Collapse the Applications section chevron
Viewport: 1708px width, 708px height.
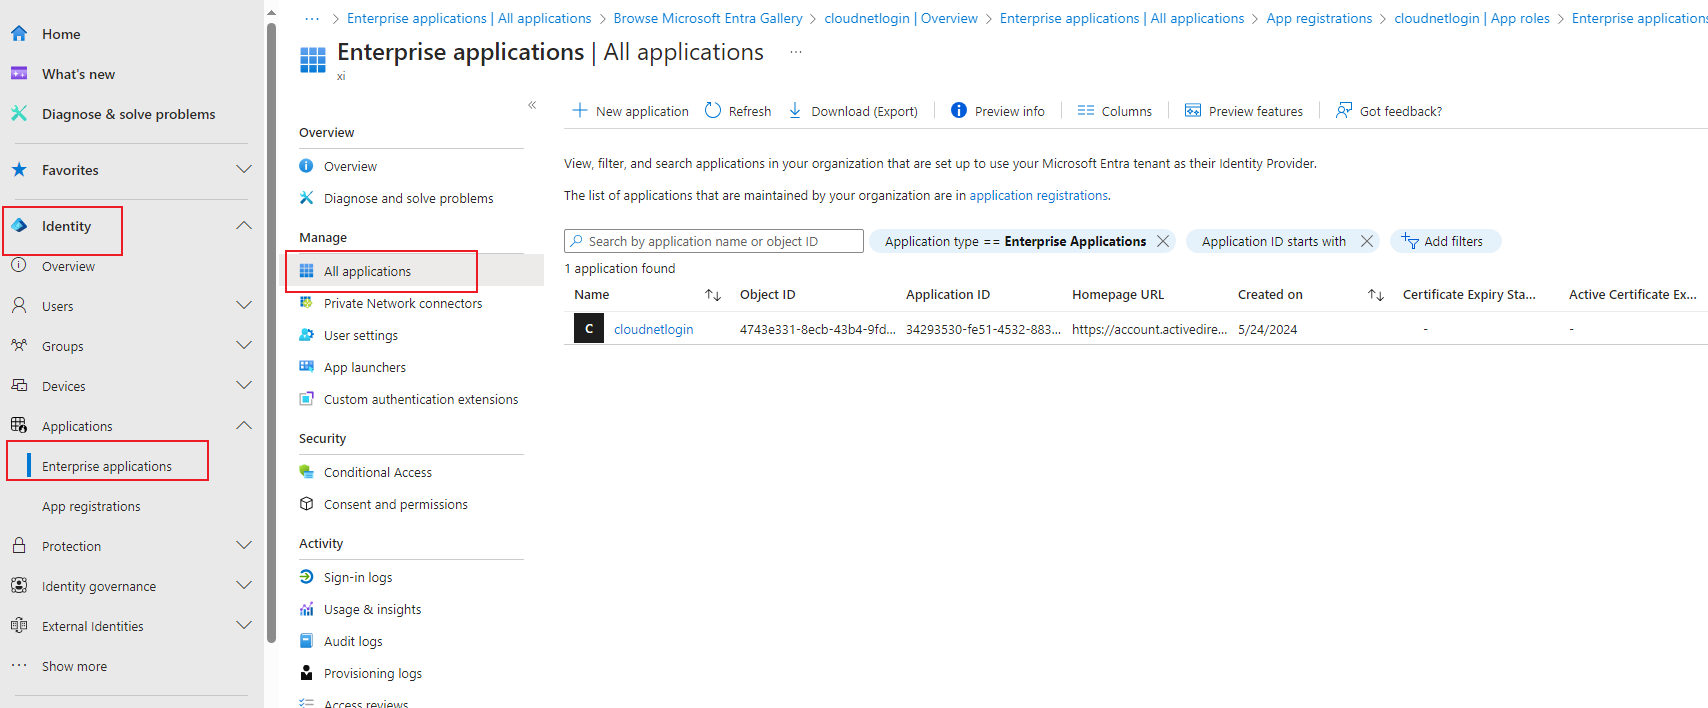[x=244, y=426]
